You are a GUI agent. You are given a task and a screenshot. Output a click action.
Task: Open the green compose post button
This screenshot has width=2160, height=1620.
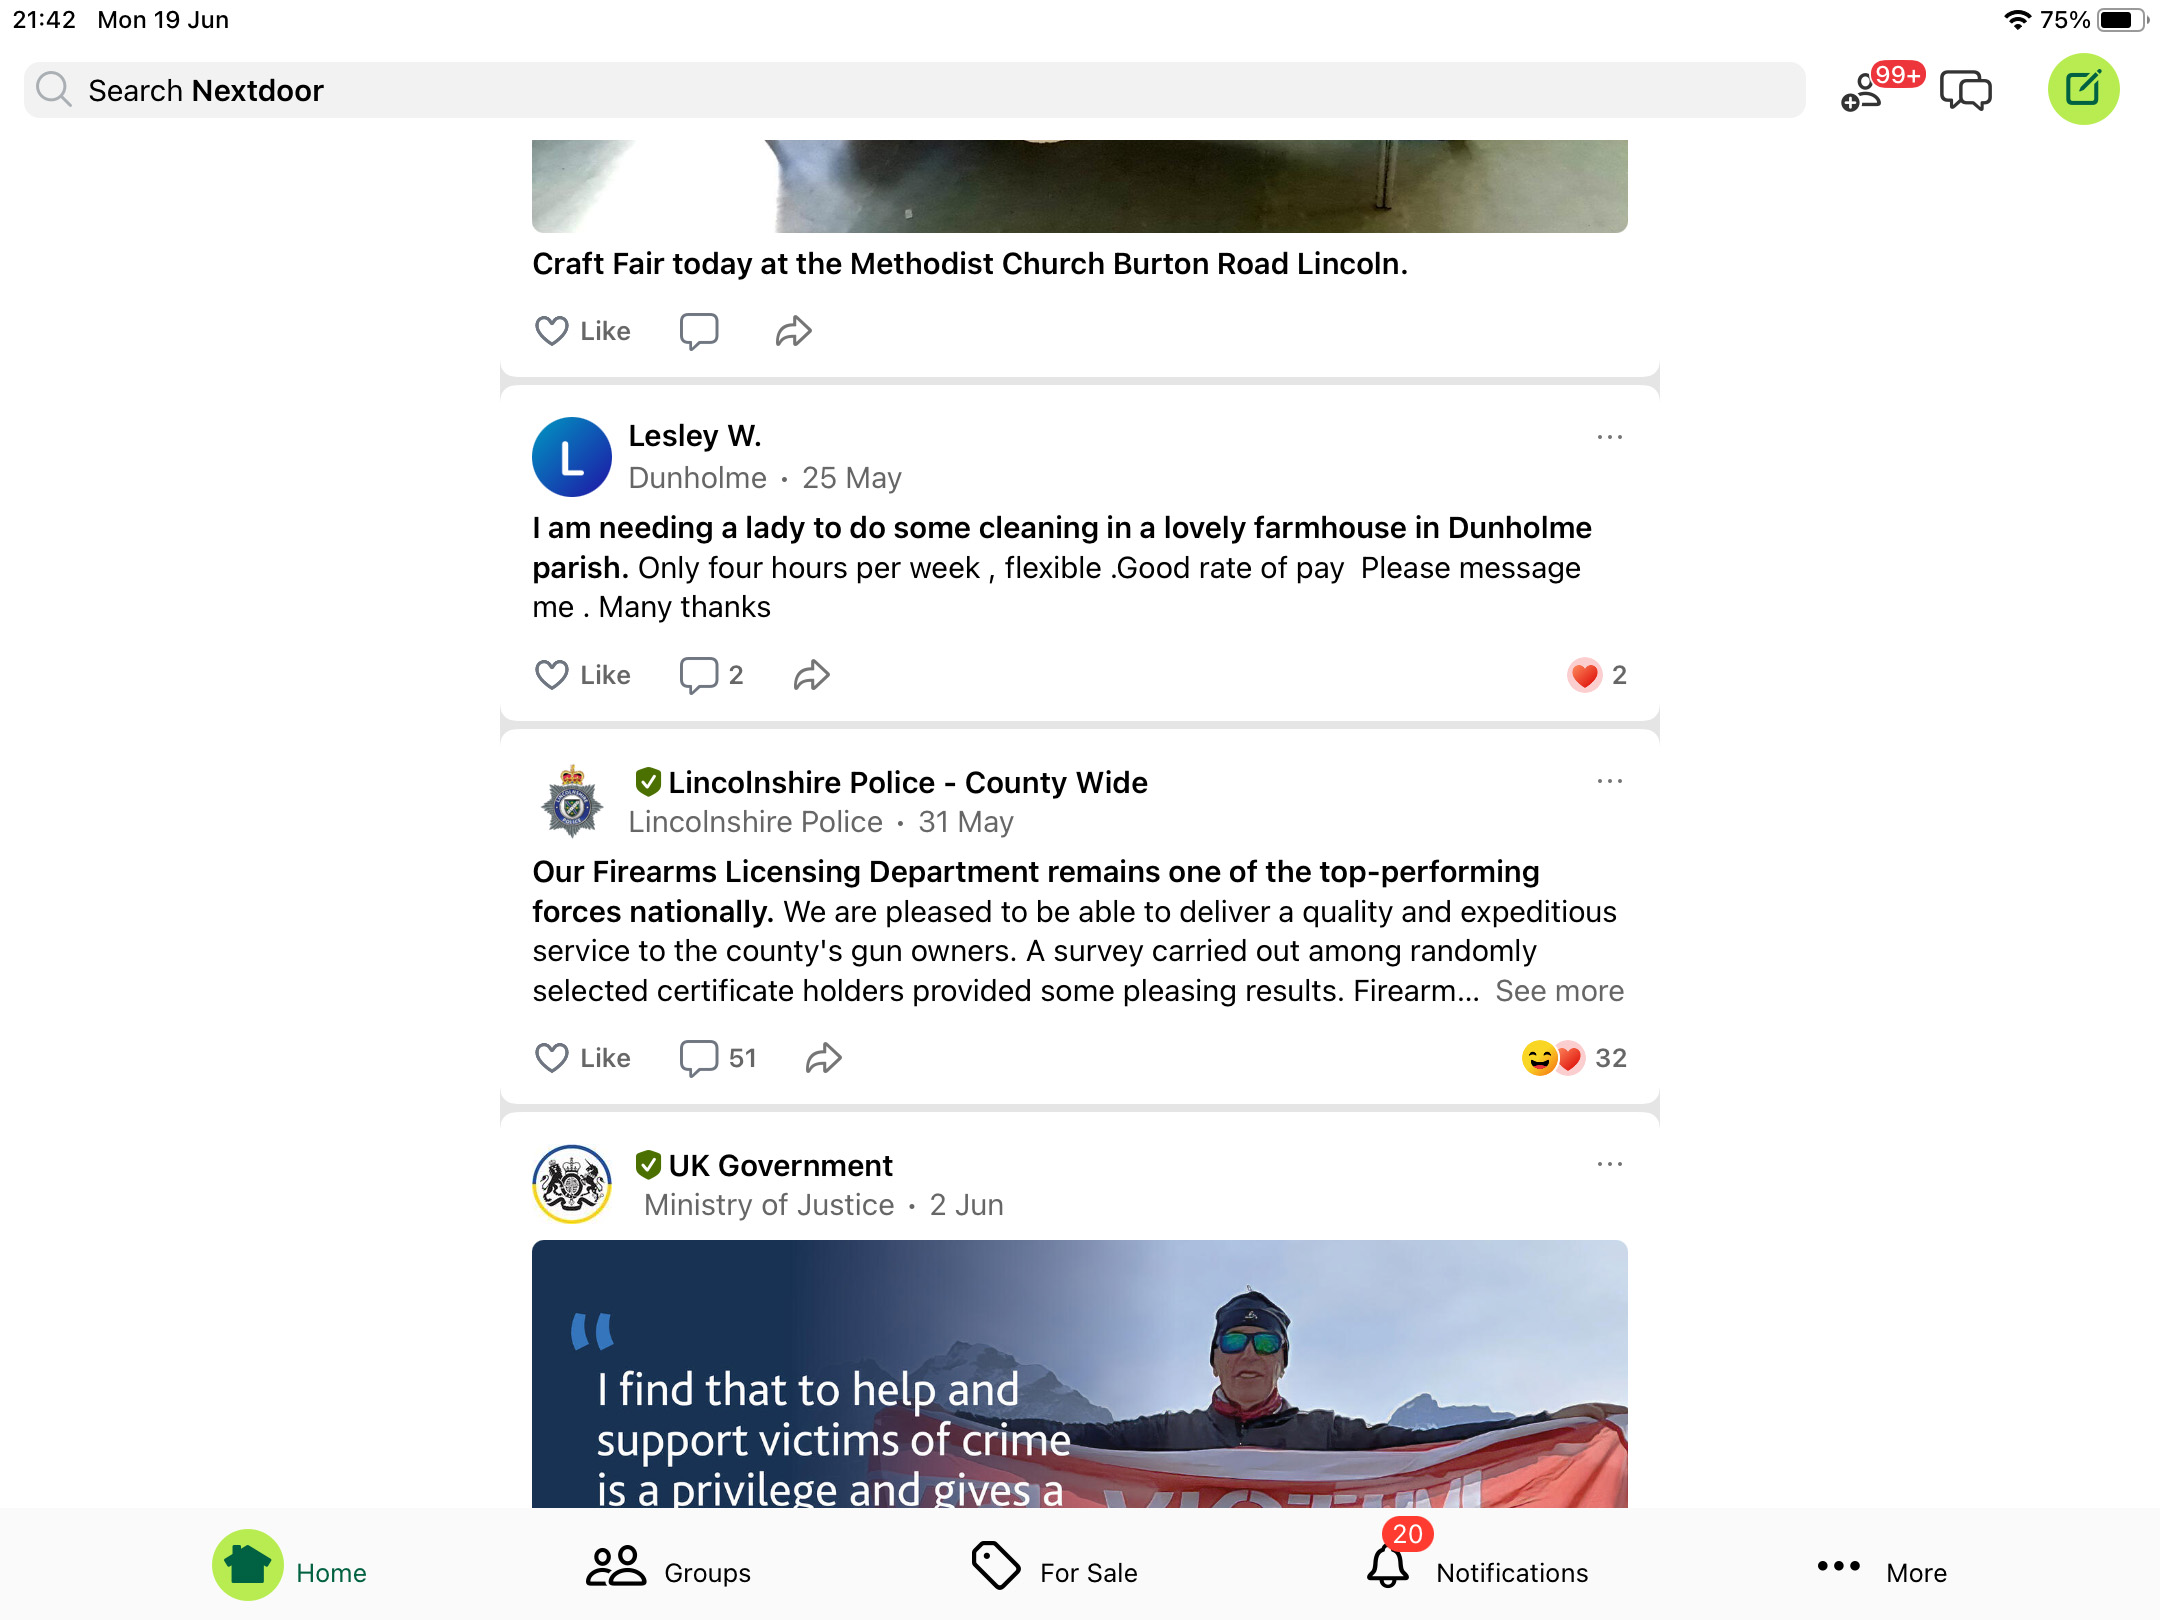(x=2083, y=89)
